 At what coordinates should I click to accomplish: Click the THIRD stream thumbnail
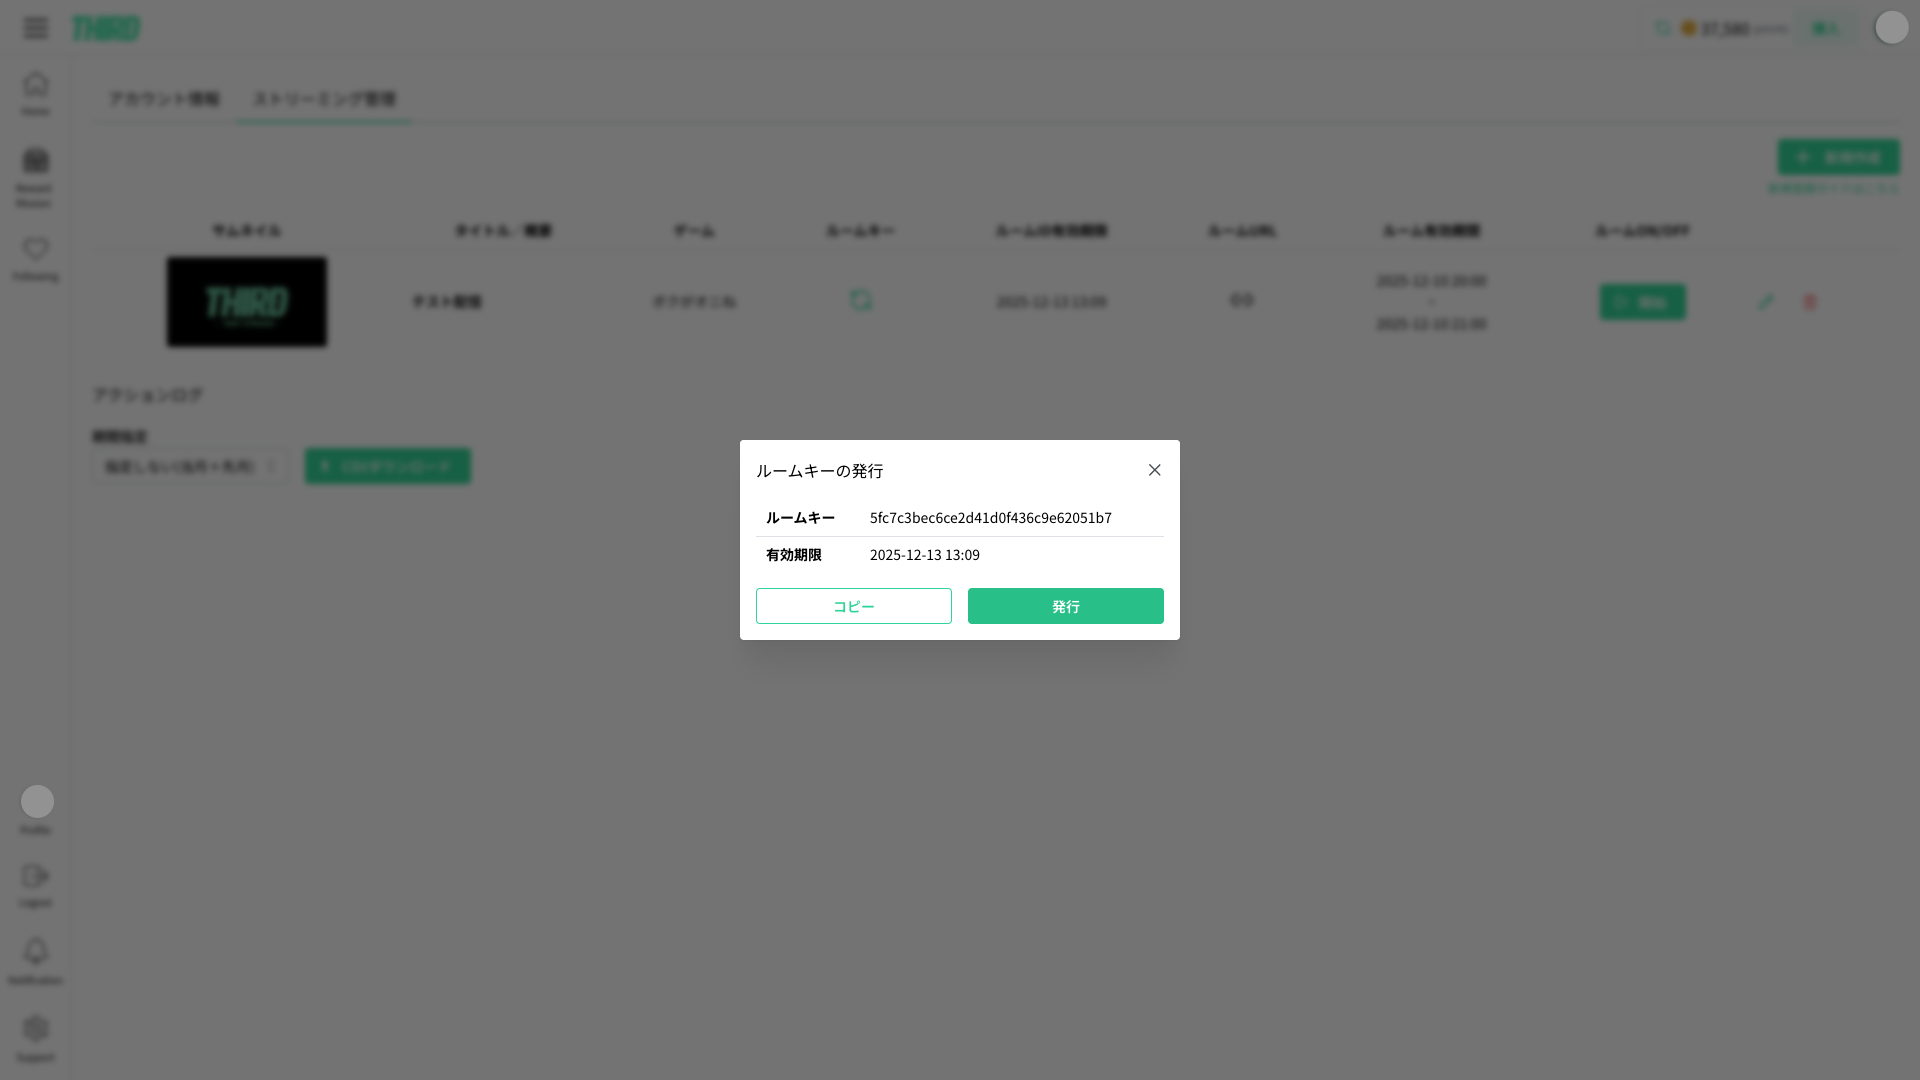247,302
